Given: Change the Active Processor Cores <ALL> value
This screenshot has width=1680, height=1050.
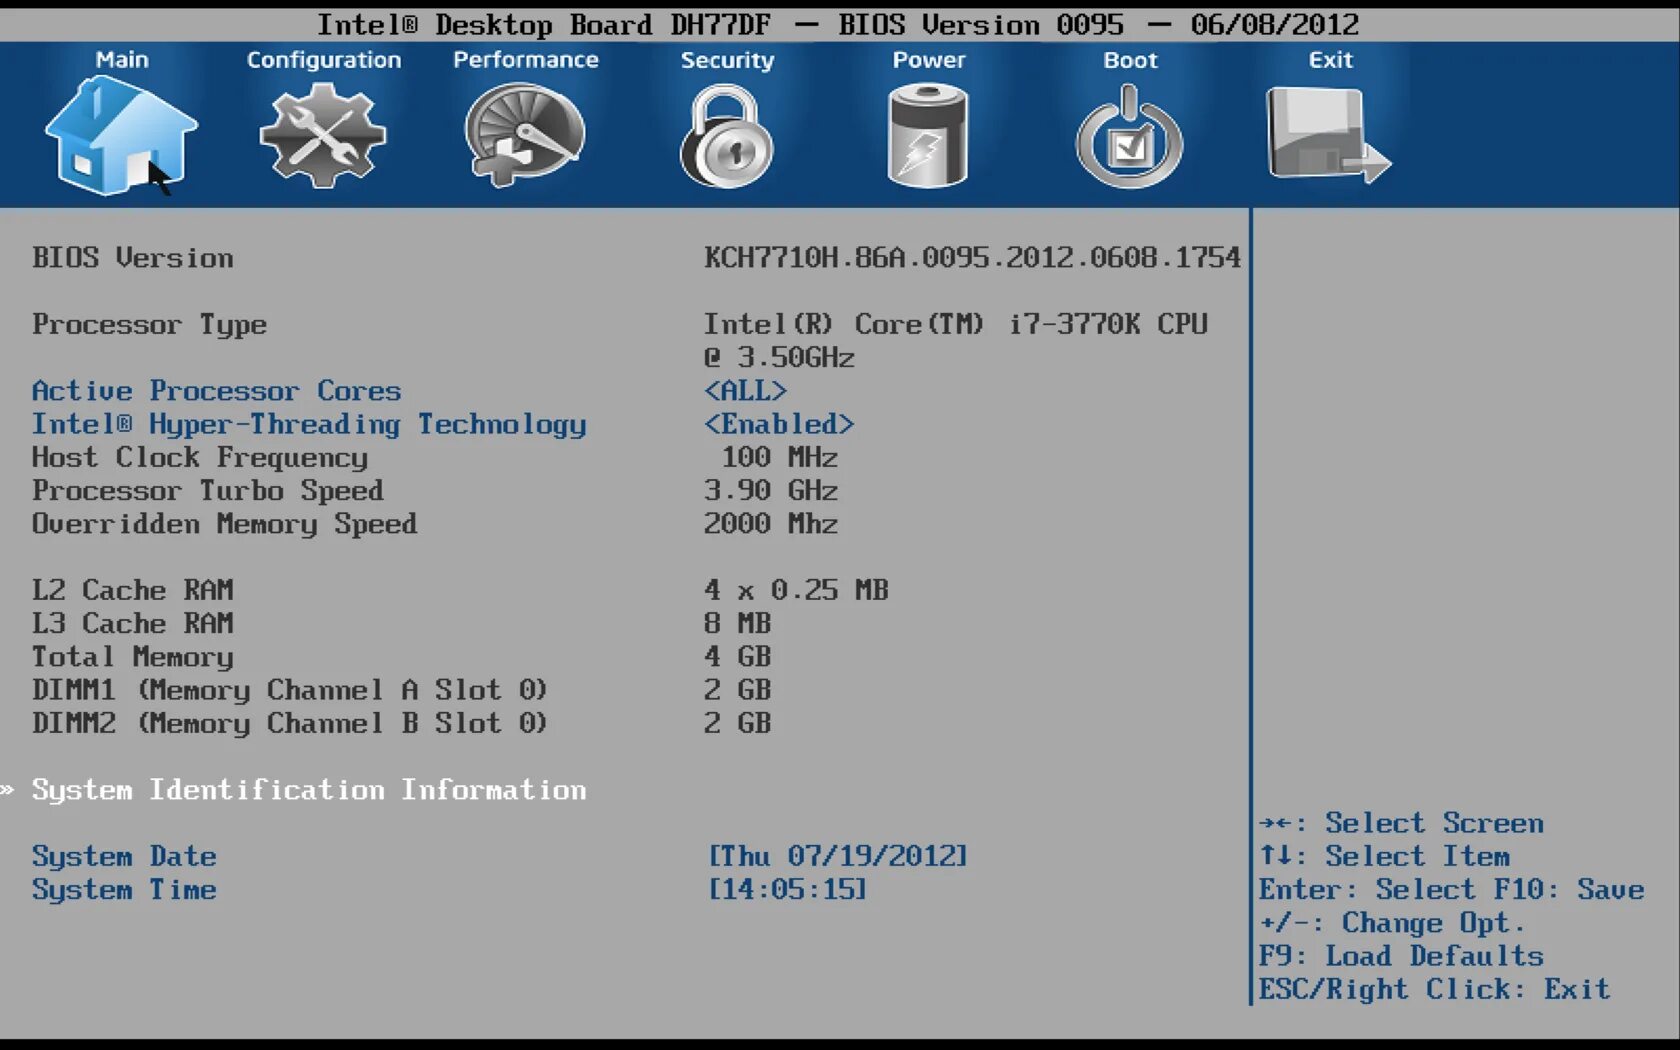Looking at the screenshot, I should [x=745, y=391].
